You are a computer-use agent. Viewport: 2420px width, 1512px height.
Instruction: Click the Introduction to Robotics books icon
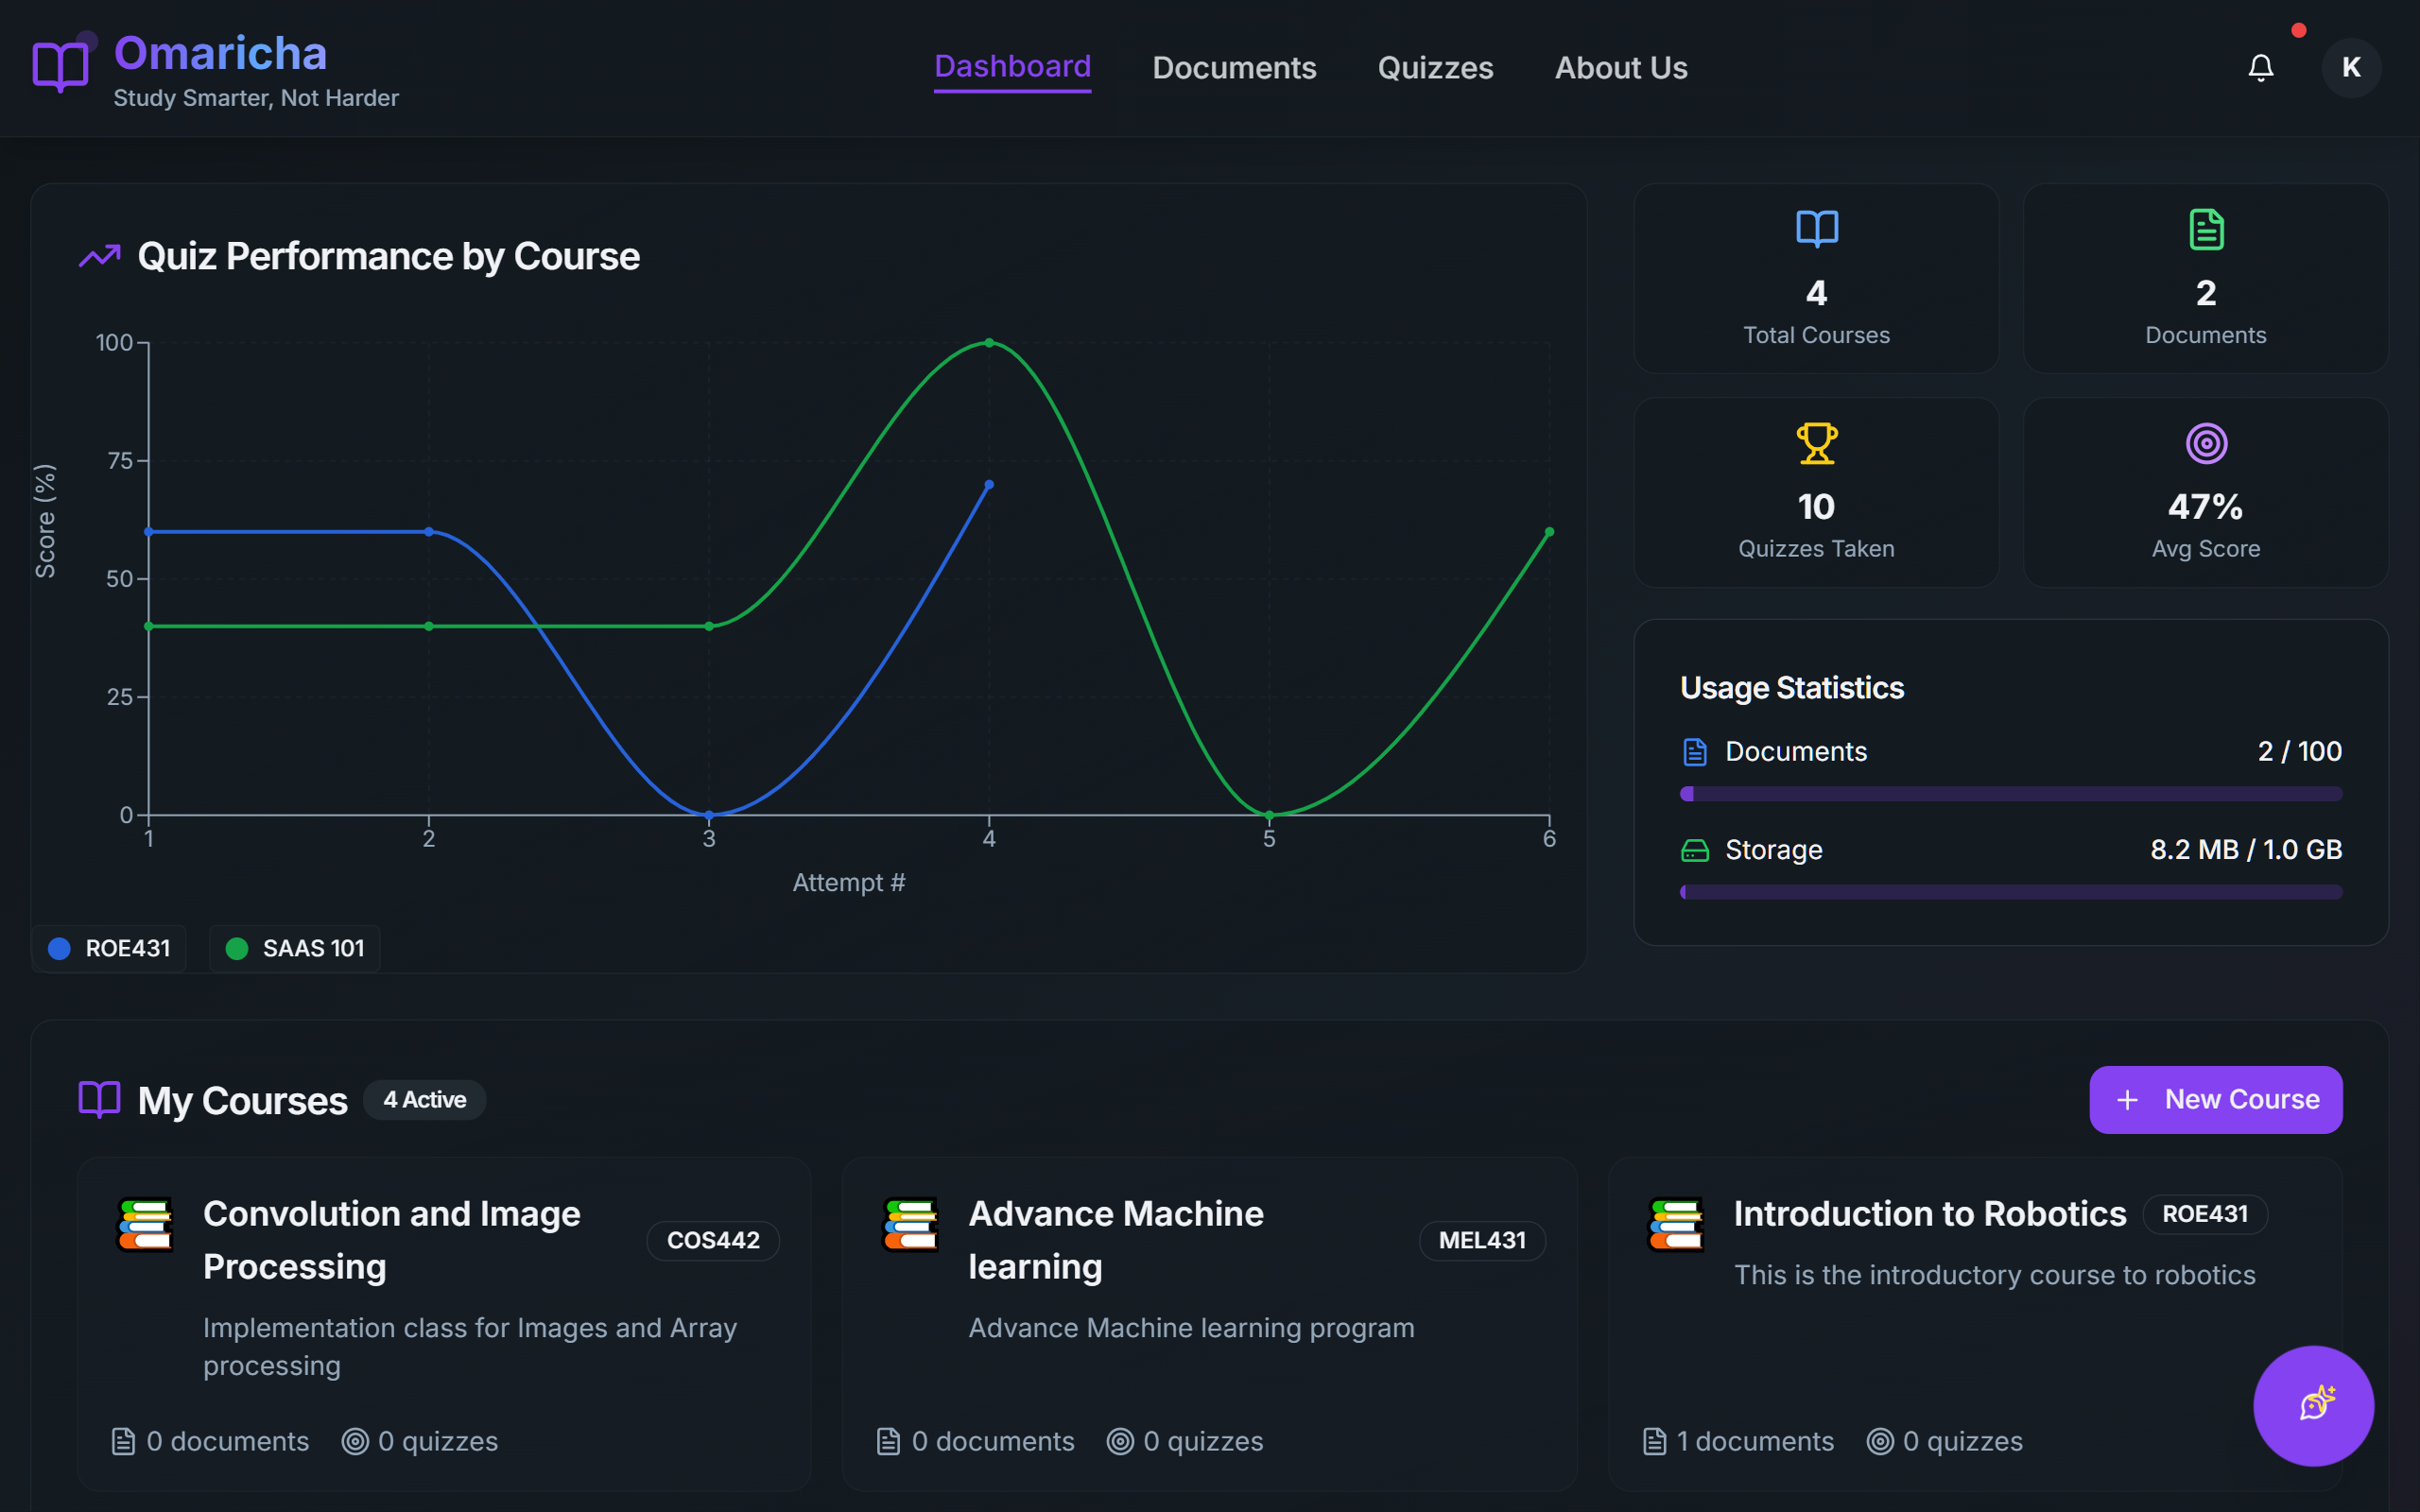tap(1677, 1224)
